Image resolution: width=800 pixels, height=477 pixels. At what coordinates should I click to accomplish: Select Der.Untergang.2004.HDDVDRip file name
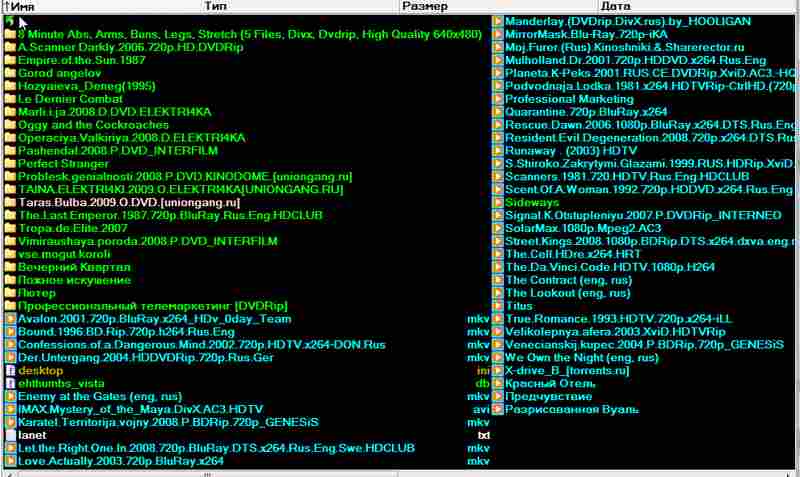[146, 358]
